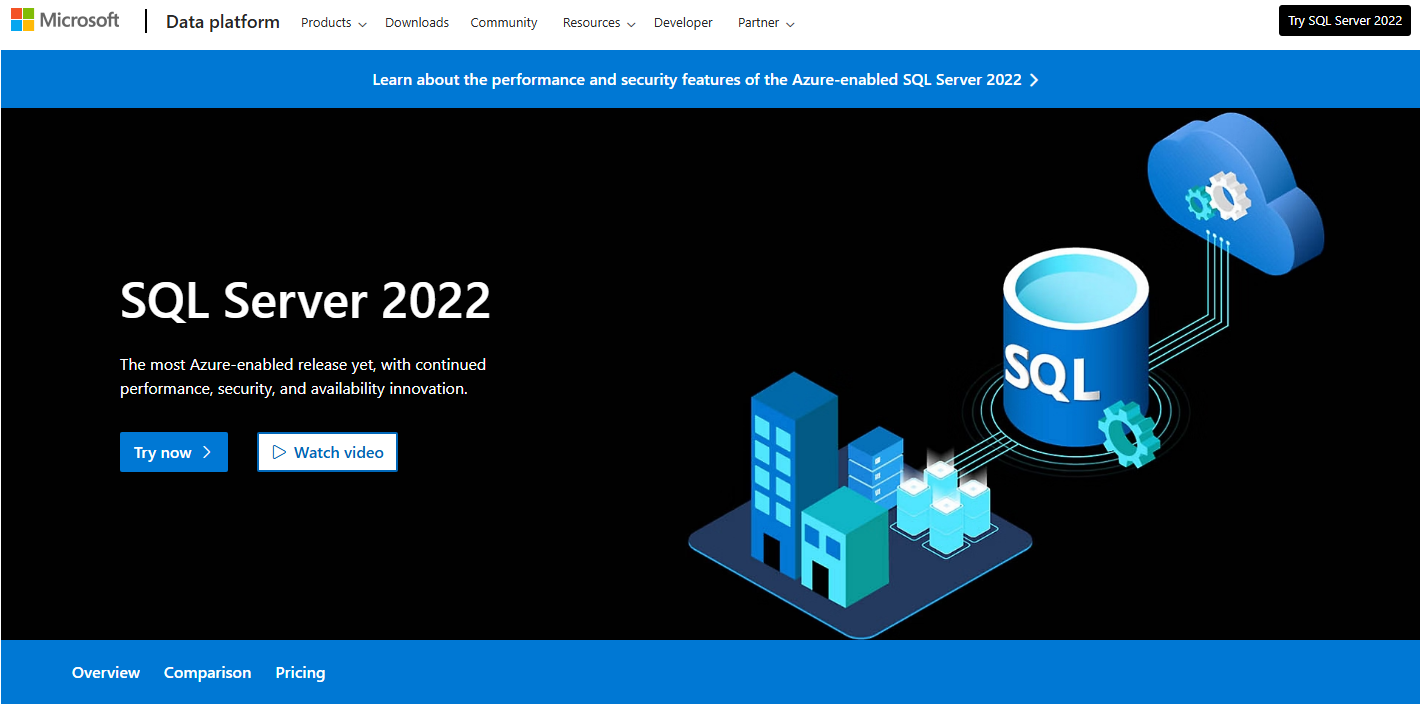Expand the Resources dropdown
The image size is (1424, 711).
598,23
